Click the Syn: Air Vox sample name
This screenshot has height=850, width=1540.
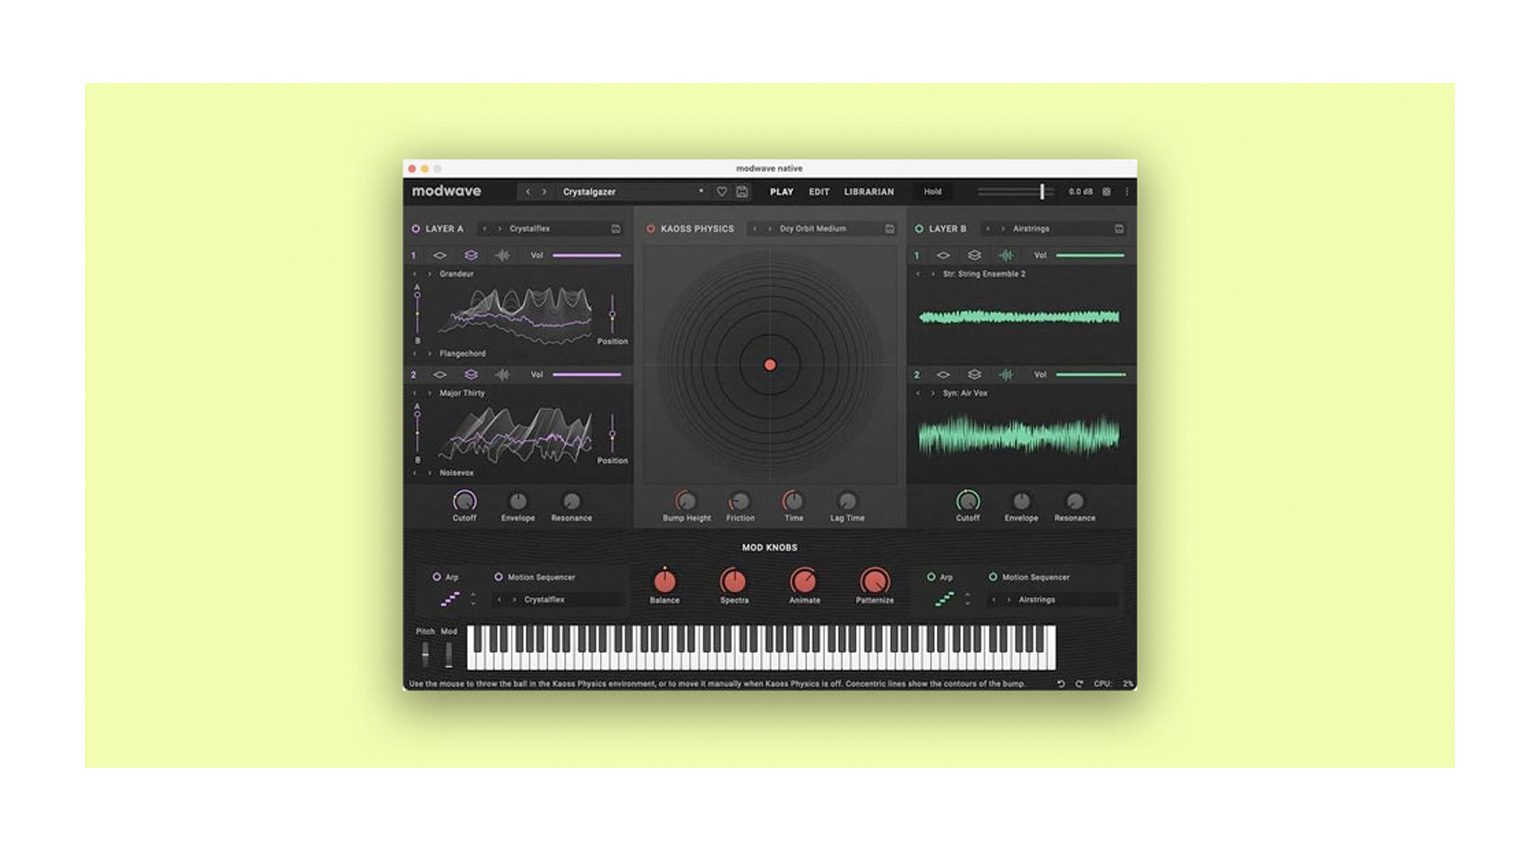[x=965, y=393]
